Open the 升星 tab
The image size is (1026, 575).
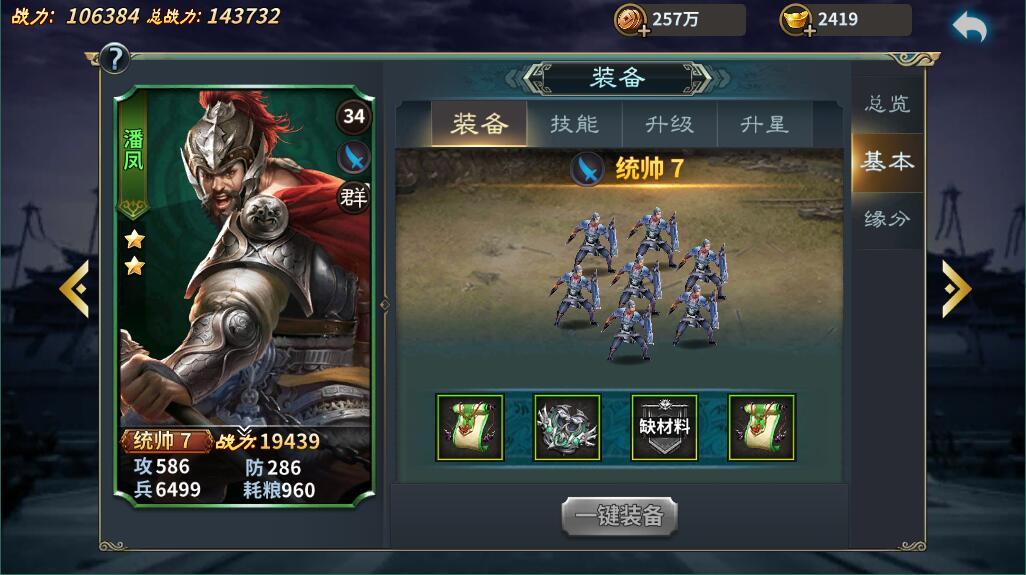(x=764, y=124)
